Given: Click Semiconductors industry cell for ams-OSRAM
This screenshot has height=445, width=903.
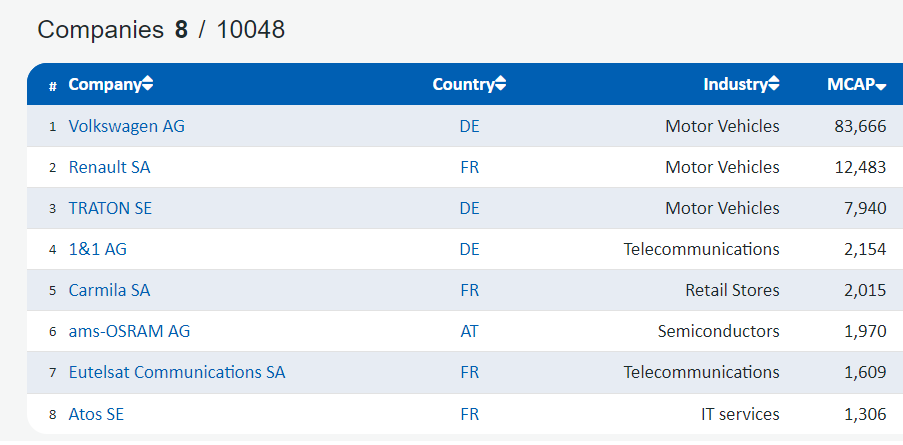Looking at the screenshot, I should (719, 332).
